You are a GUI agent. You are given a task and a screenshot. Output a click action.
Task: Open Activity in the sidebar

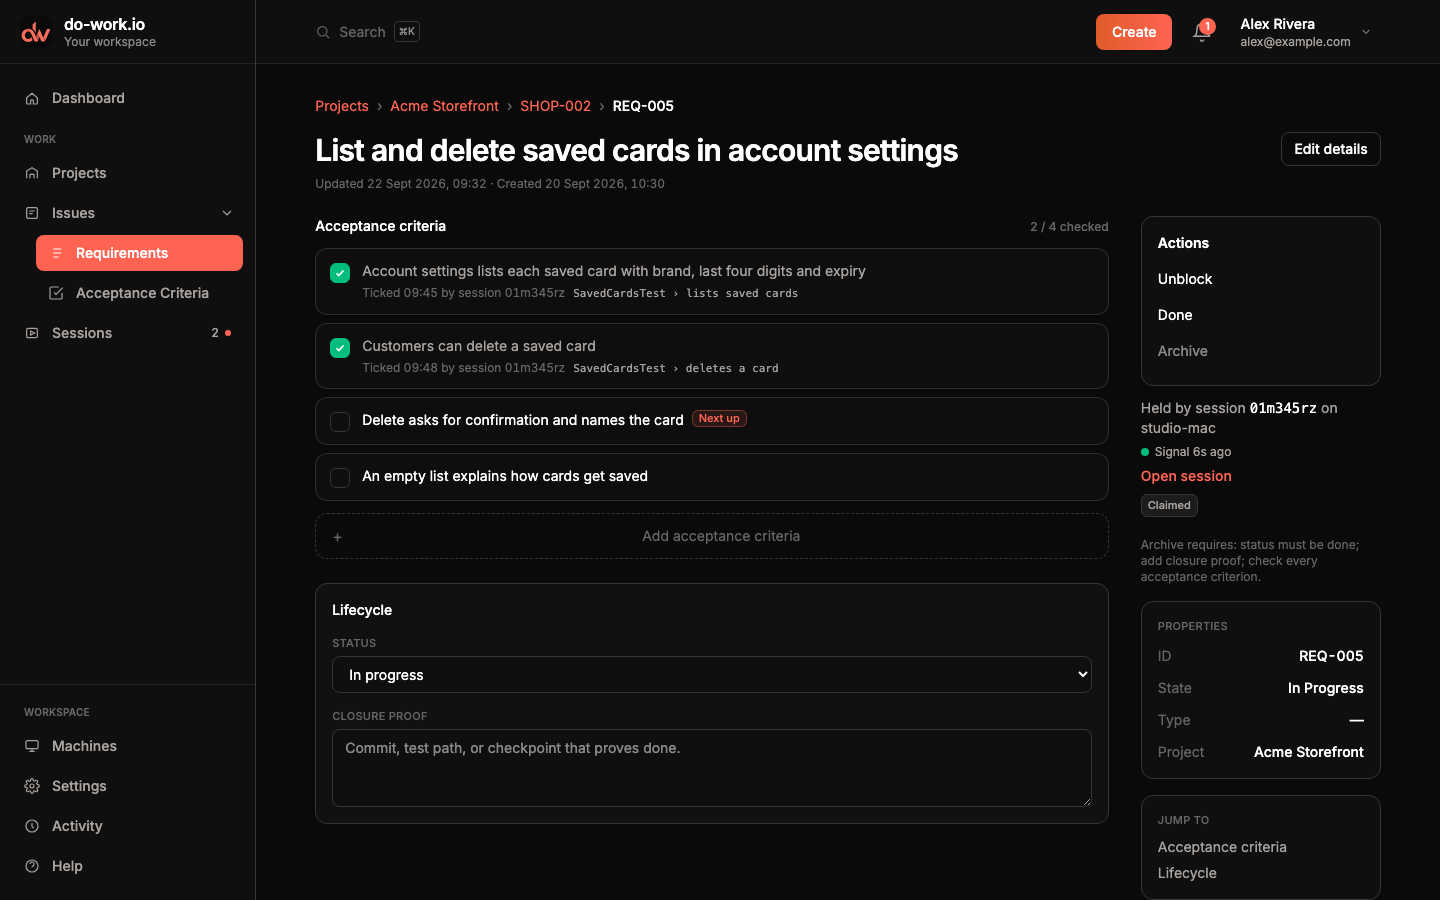click(x=128, y=826)
